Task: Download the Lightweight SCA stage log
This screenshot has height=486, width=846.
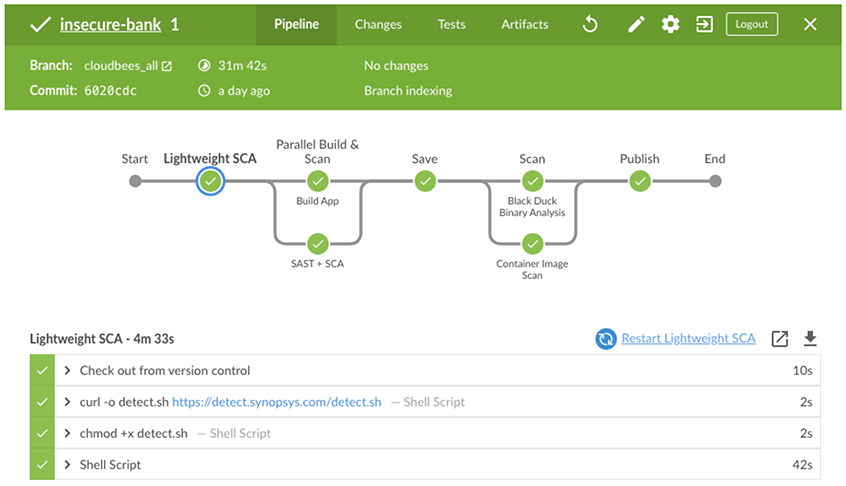Action: pos(810,339)
